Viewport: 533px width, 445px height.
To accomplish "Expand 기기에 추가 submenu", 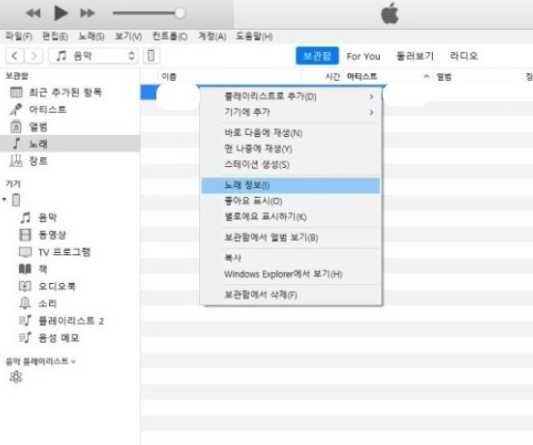I will pyautogui.click(x=291, y=112).
